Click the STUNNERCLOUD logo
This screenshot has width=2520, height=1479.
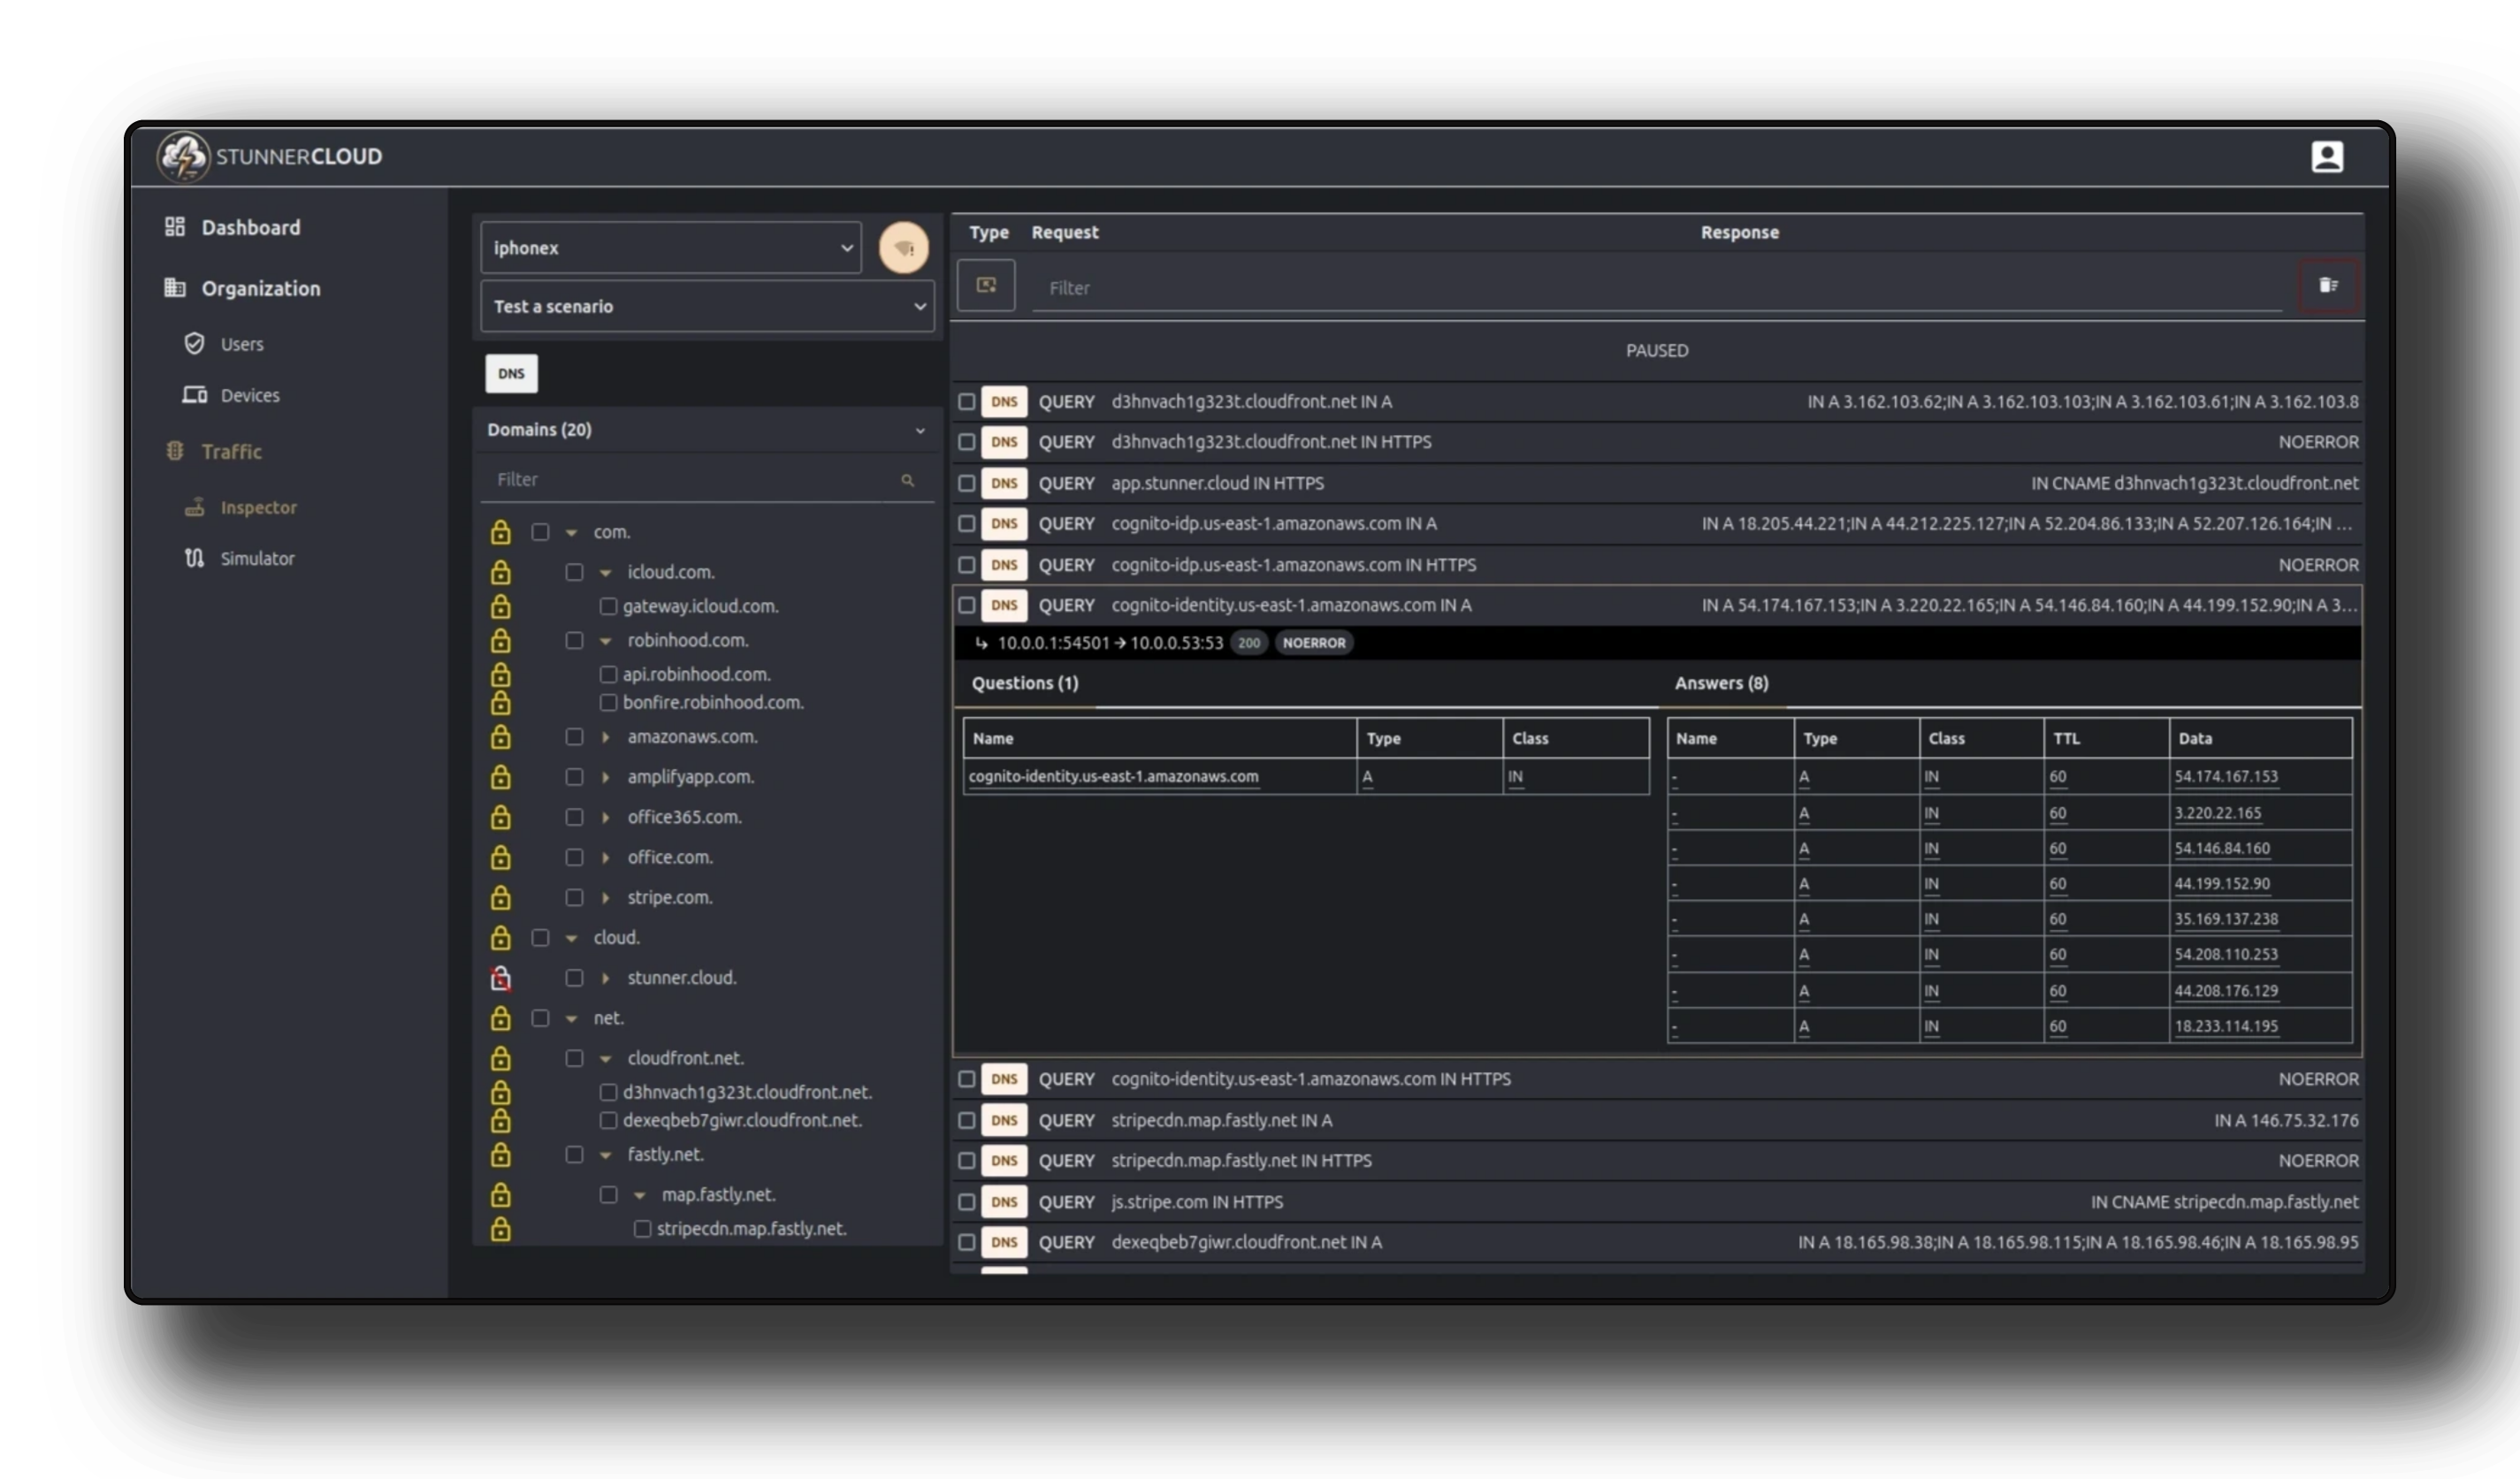pos(268,156)
